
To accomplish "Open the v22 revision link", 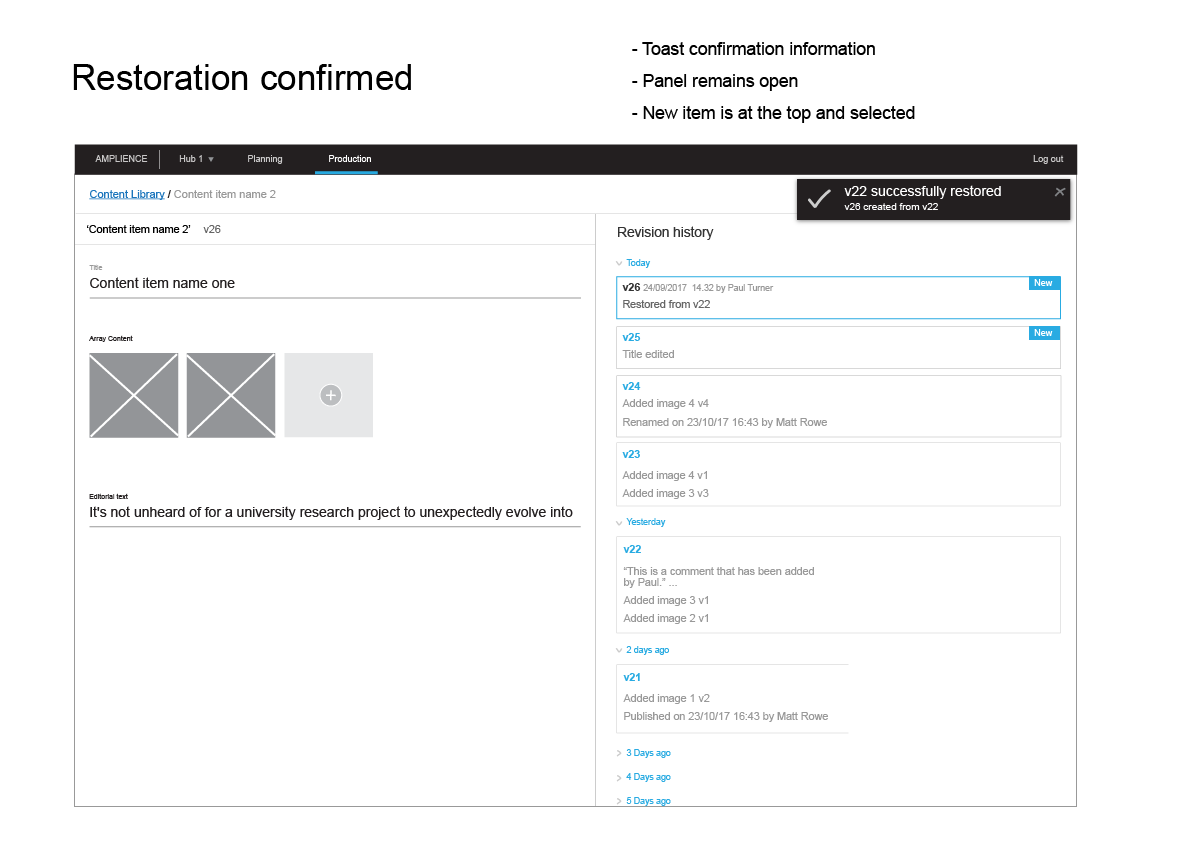I will pyautogui.click(x=632, y=549).
